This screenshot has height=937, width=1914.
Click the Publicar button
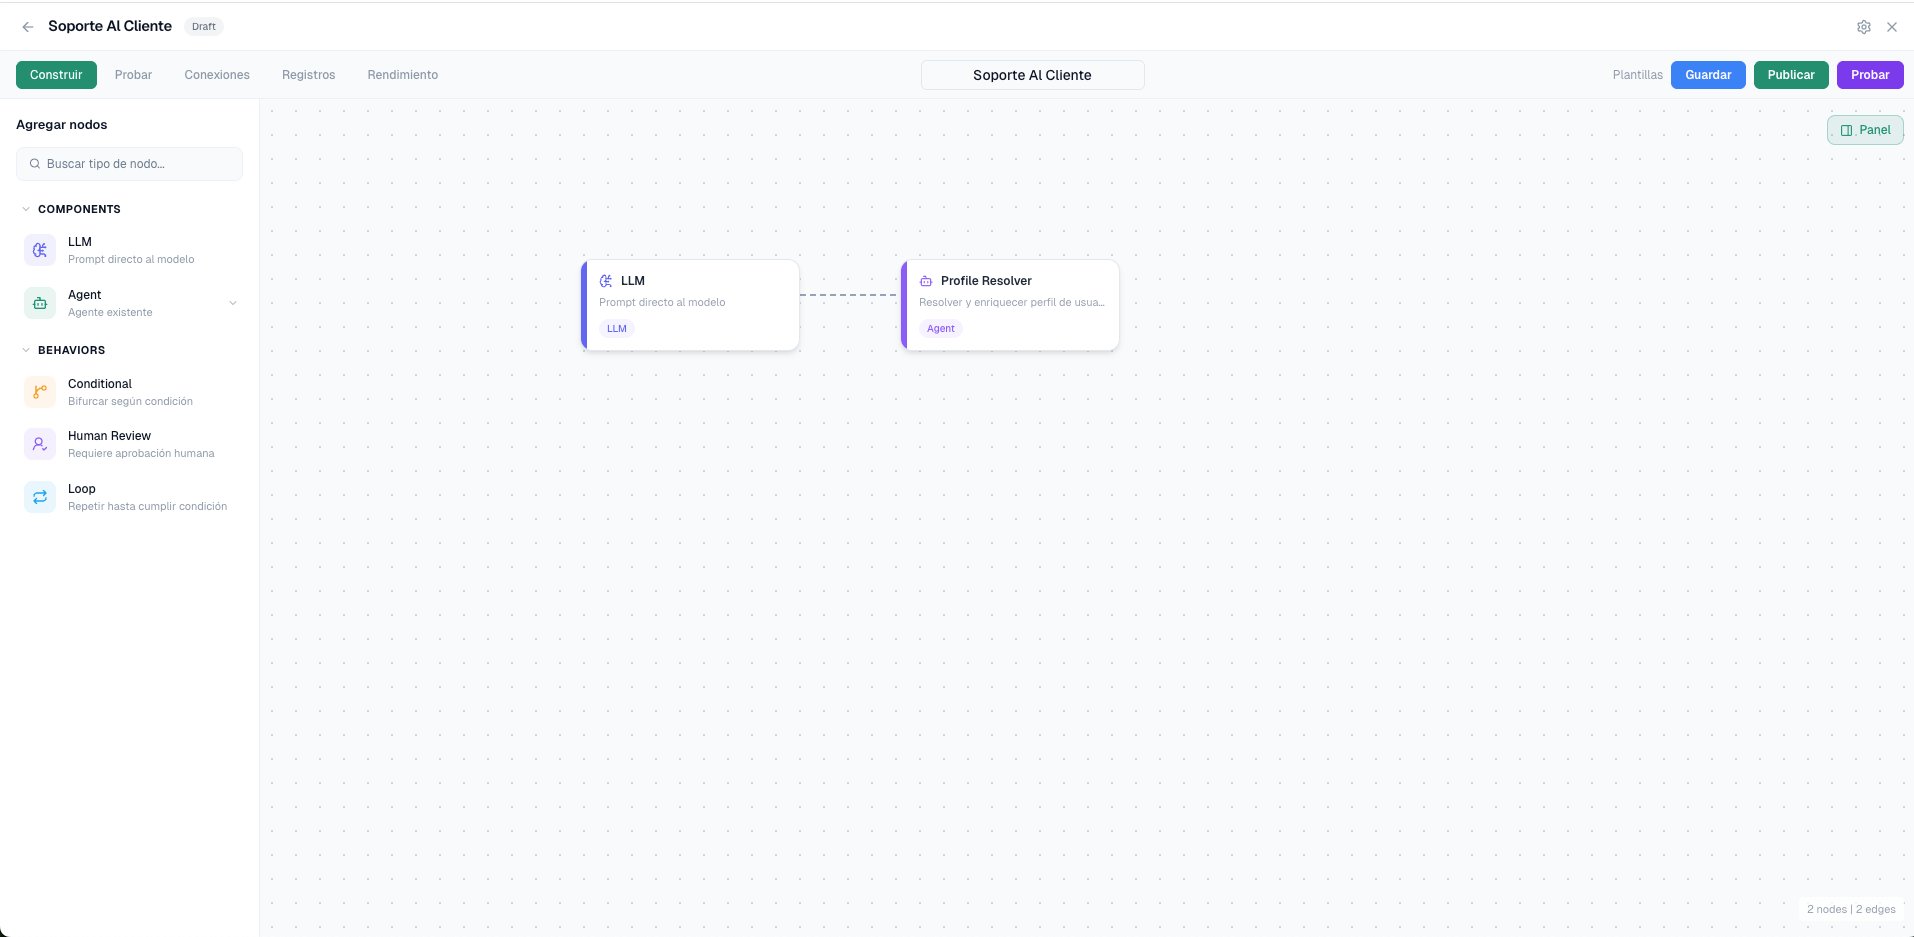1791,74
